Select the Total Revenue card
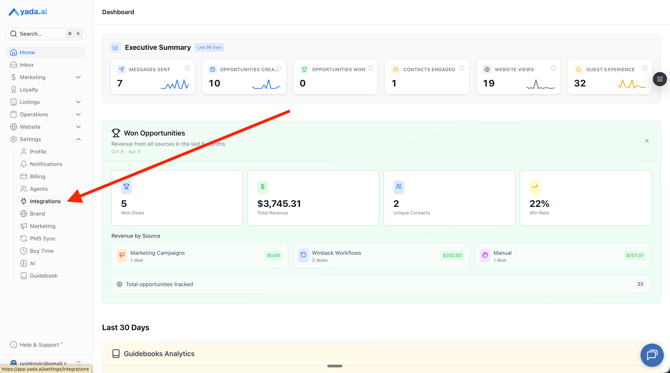670x373 pixels. tap(313, 198)
